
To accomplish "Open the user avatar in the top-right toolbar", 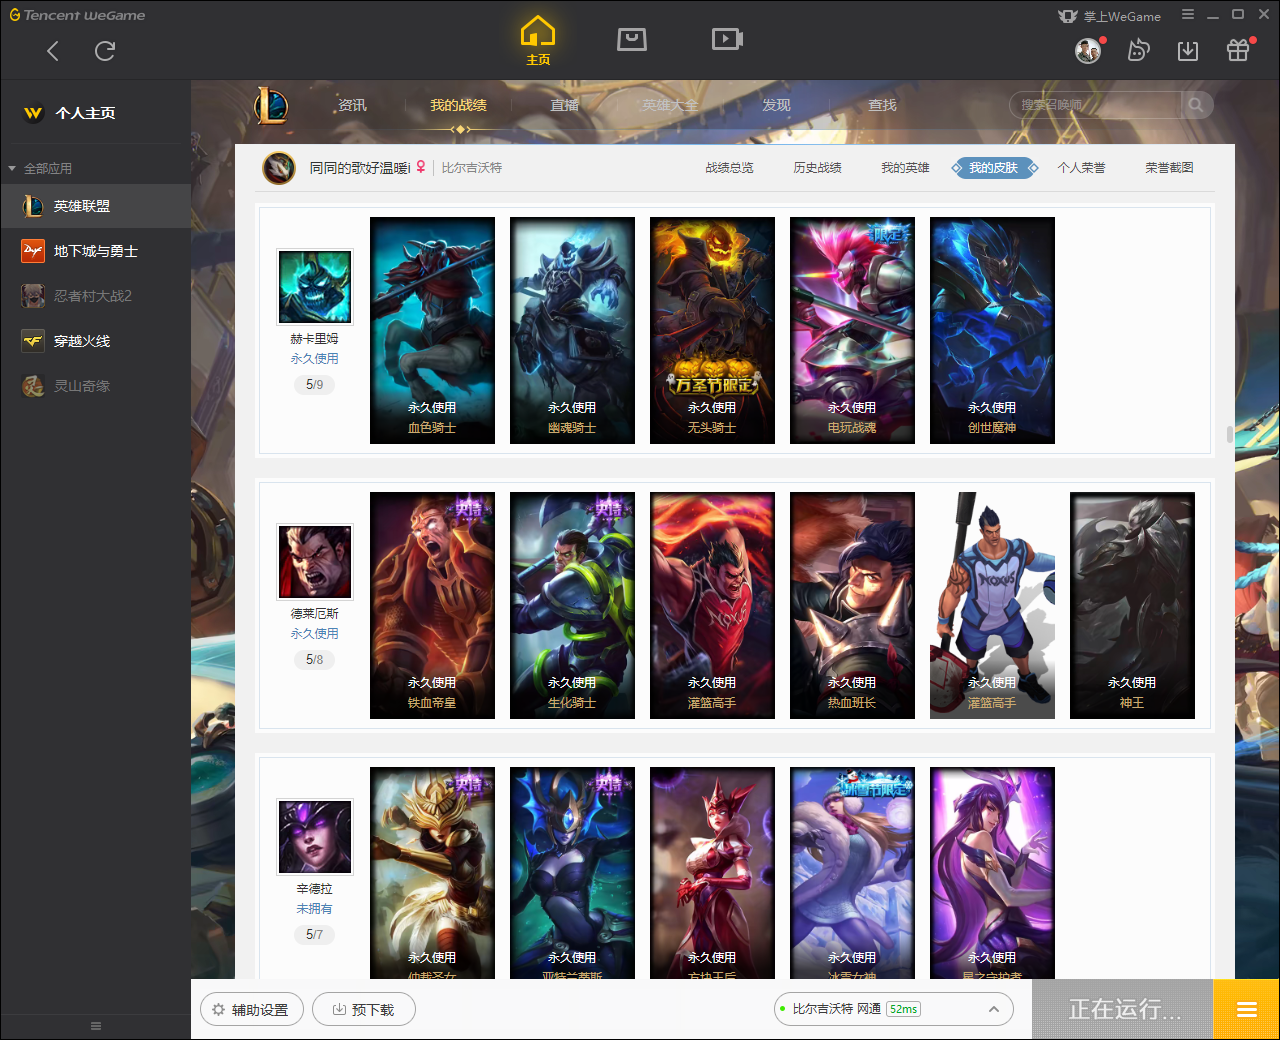I will coord(1088,51).
